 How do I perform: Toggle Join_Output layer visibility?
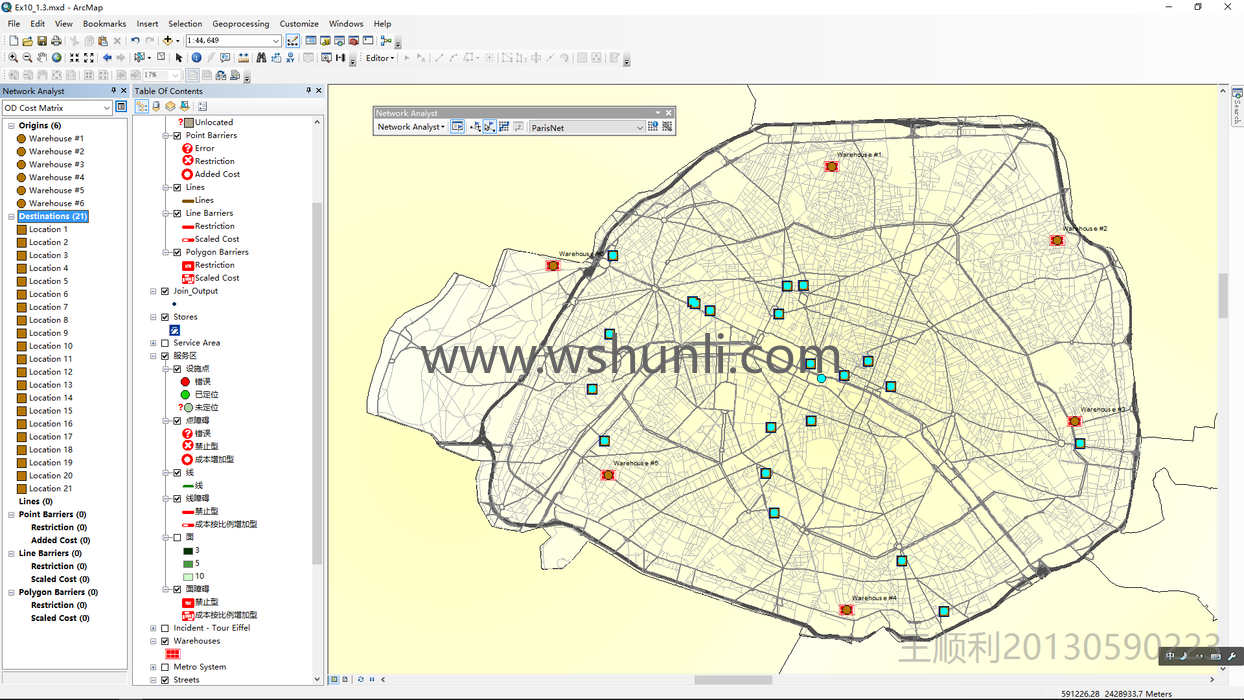165,292
